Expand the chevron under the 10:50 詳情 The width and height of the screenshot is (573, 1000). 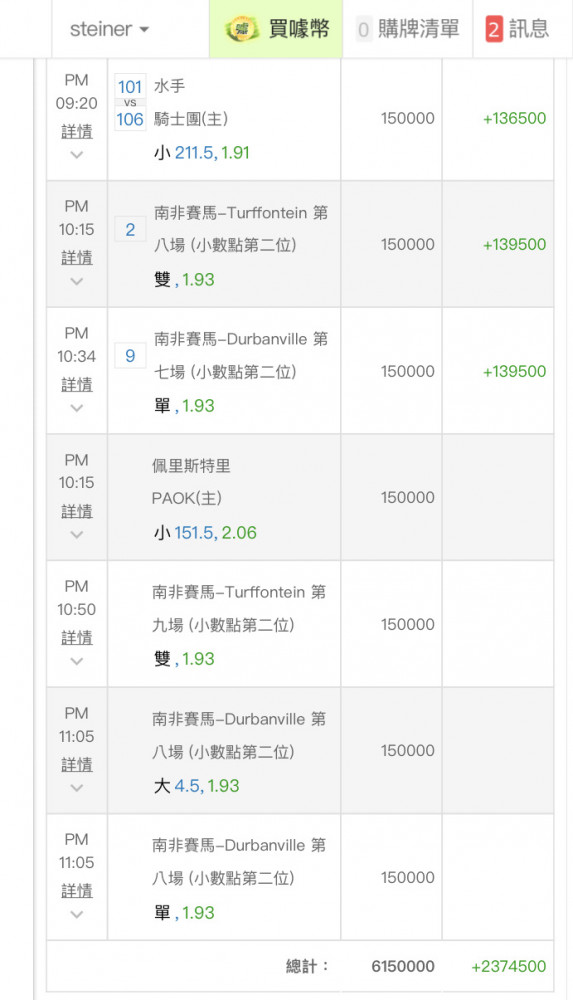pyautogui.click(x=77, y=661)
